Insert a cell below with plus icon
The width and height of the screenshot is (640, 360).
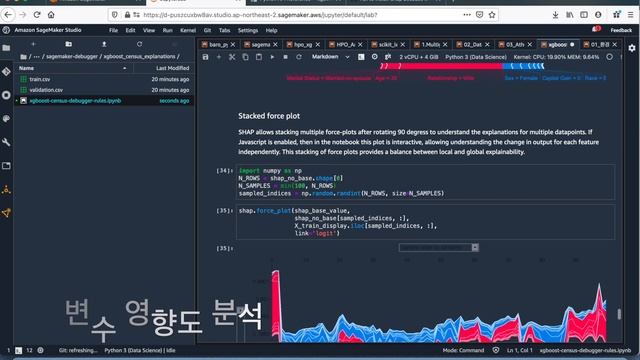tap(219, 57)
